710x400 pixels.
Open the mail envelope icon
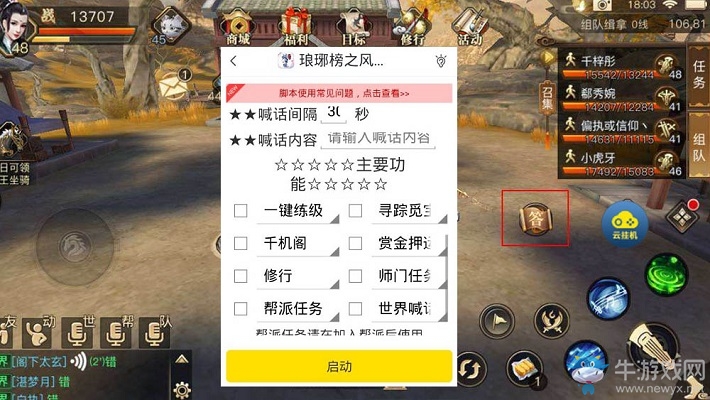pyautogui.click(x=173, y=86)
